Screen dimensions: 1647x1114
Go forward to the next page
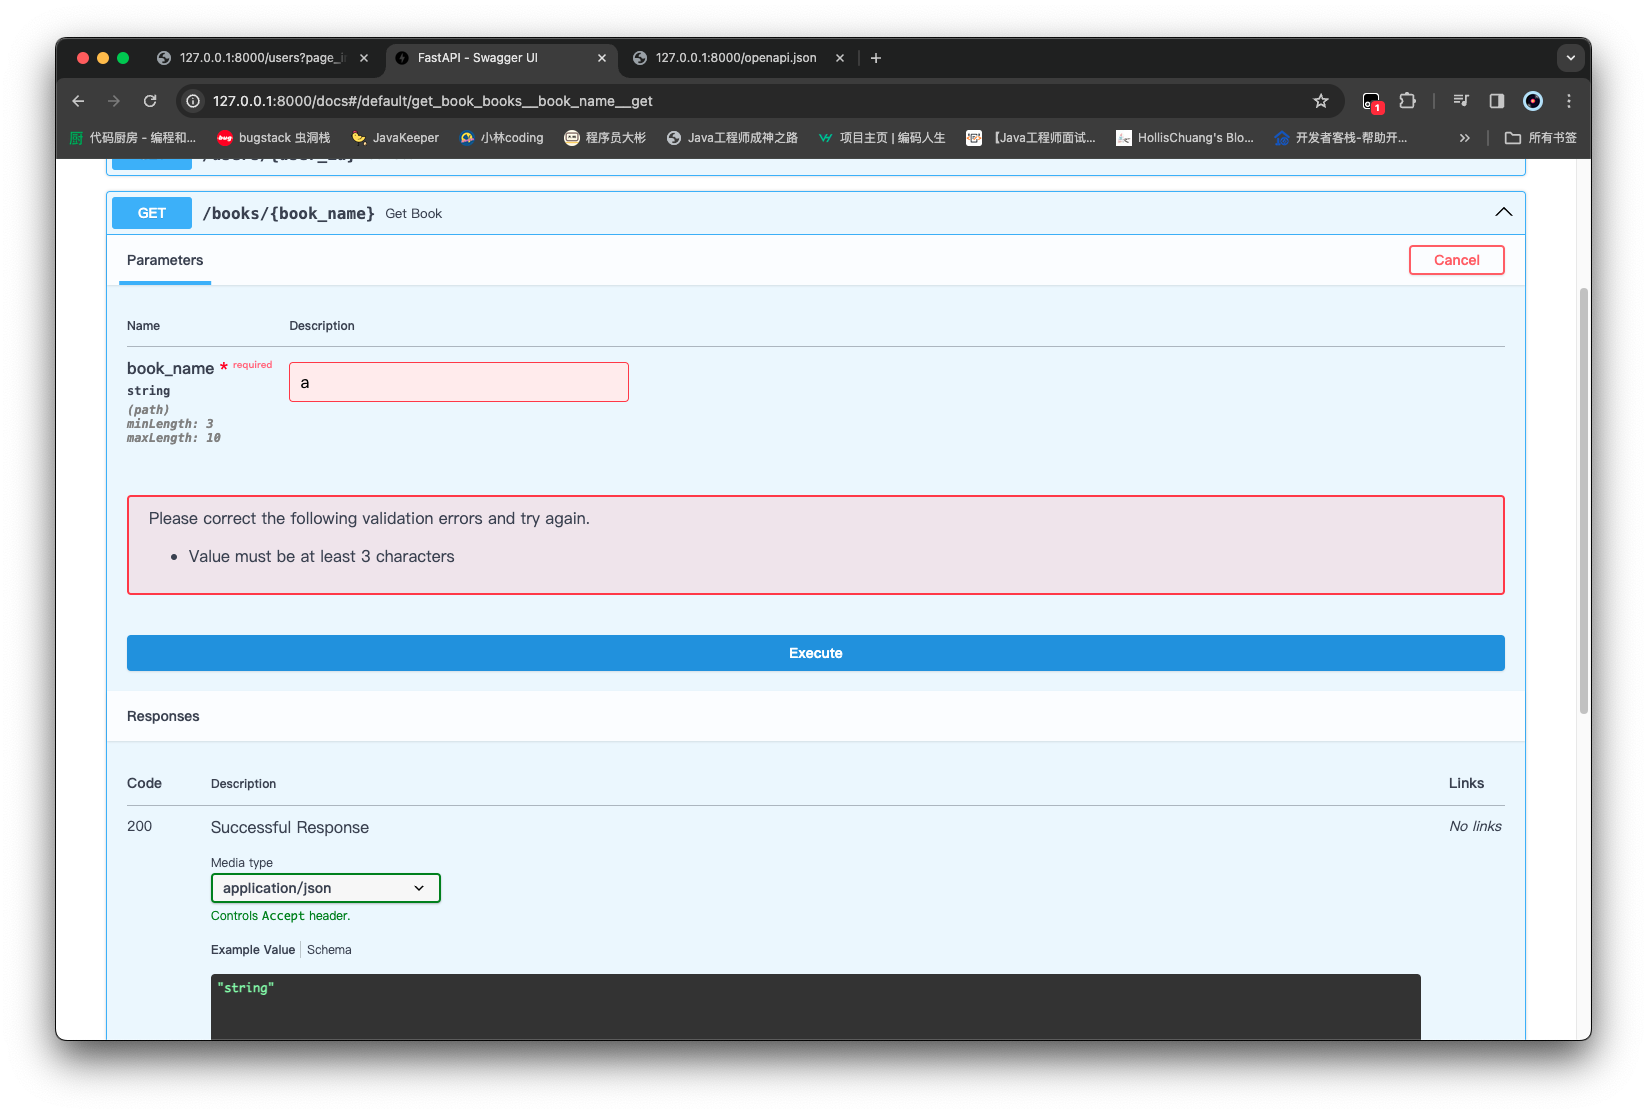[114, 101]
